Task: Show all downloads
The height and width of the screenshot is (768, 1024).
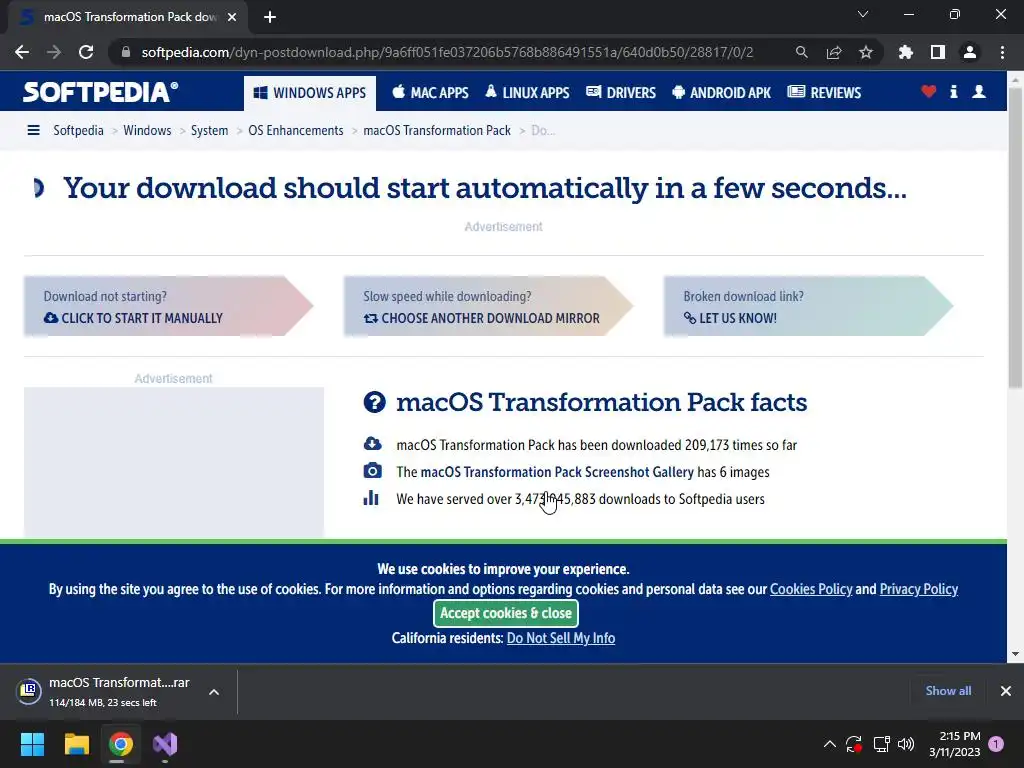Action: click(x=948, y=691)
